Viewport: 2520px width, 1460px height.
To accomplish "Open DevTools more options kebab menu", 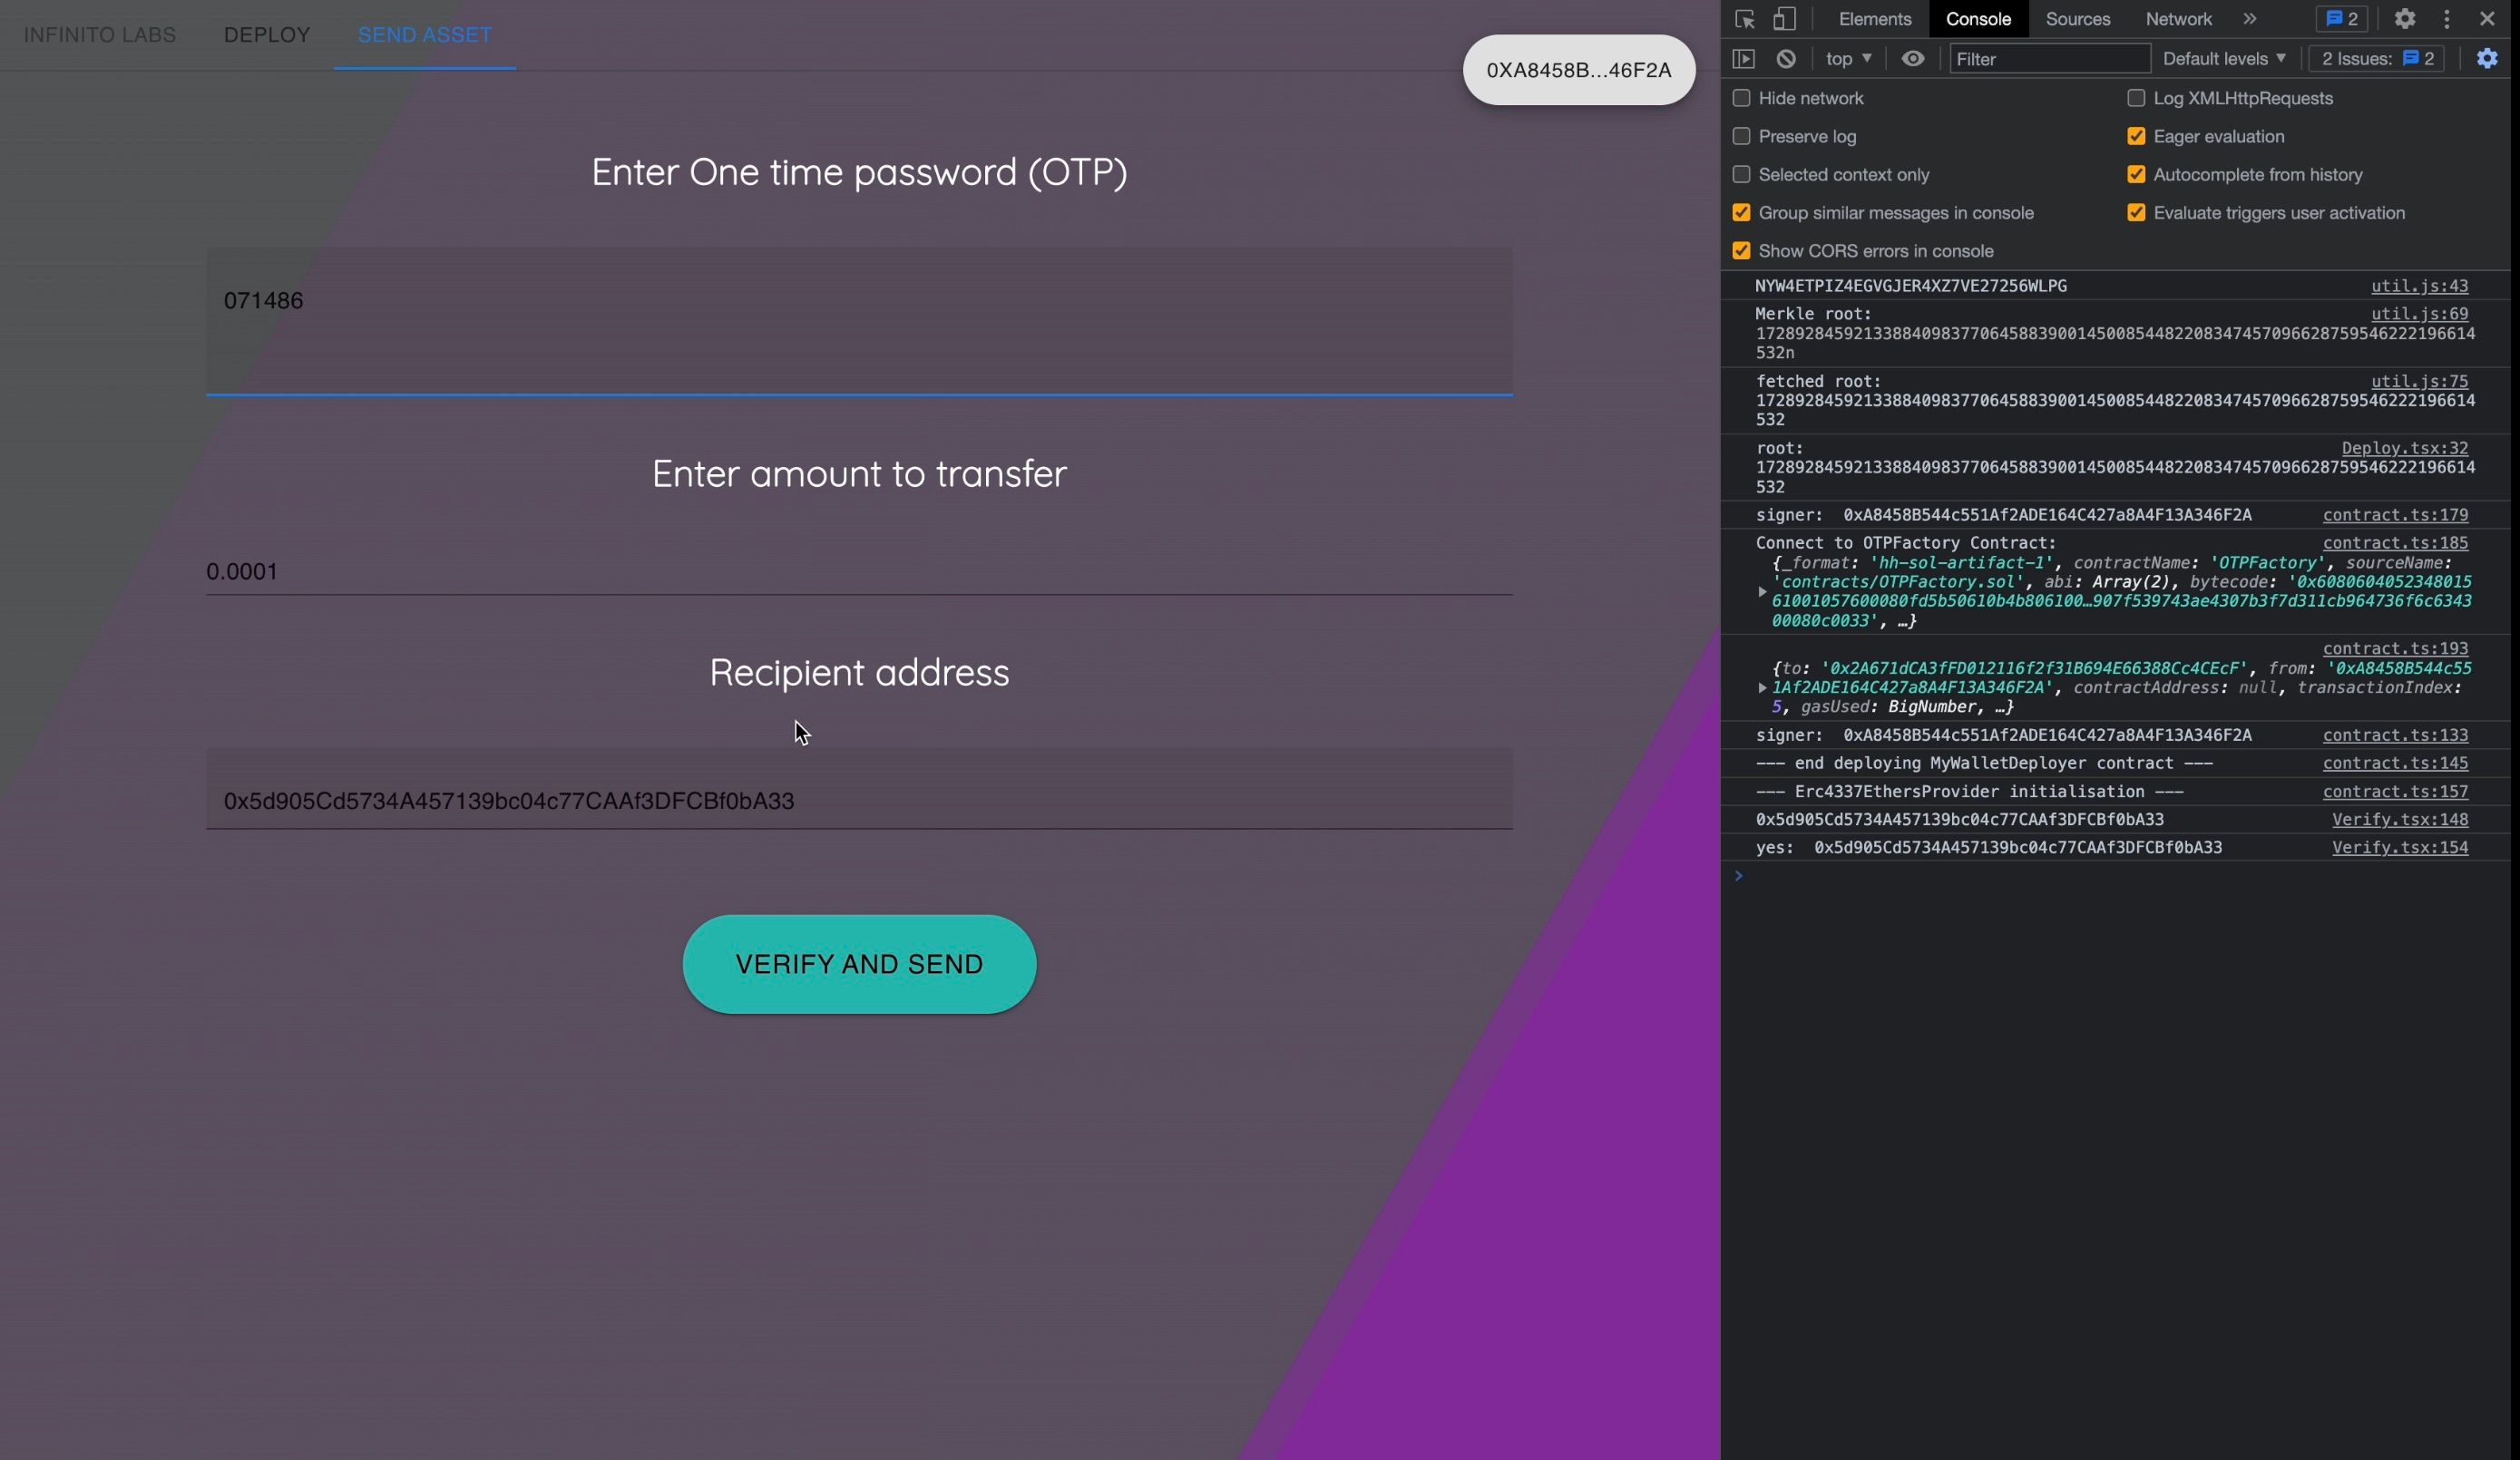I will (2447, 19).
